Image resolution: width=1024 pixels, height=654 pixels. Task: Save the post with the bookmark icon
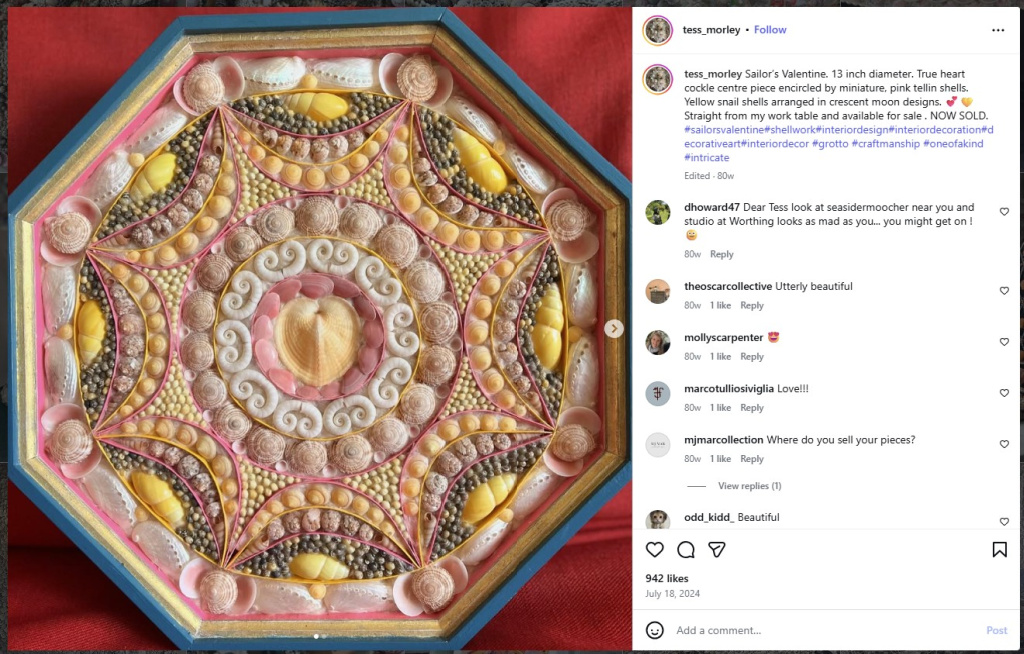(x=999, y=550)
